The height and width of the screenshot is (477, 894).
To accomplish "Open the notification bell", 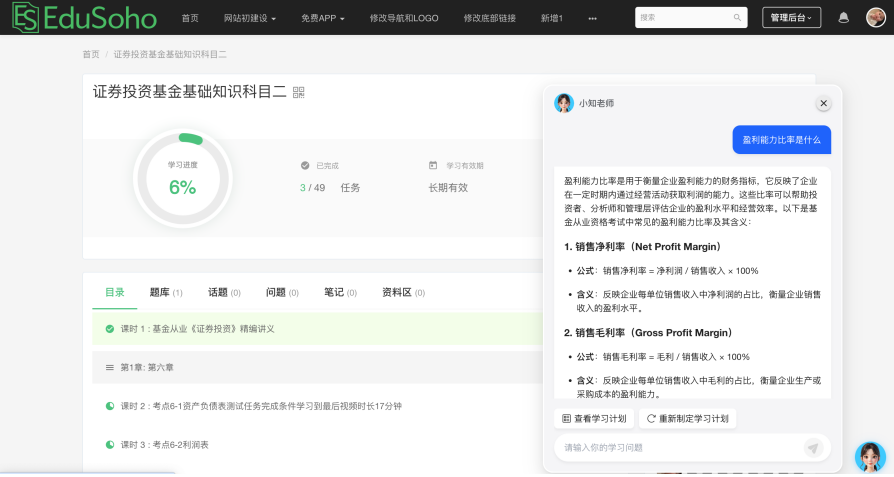I will coord(844,18).
